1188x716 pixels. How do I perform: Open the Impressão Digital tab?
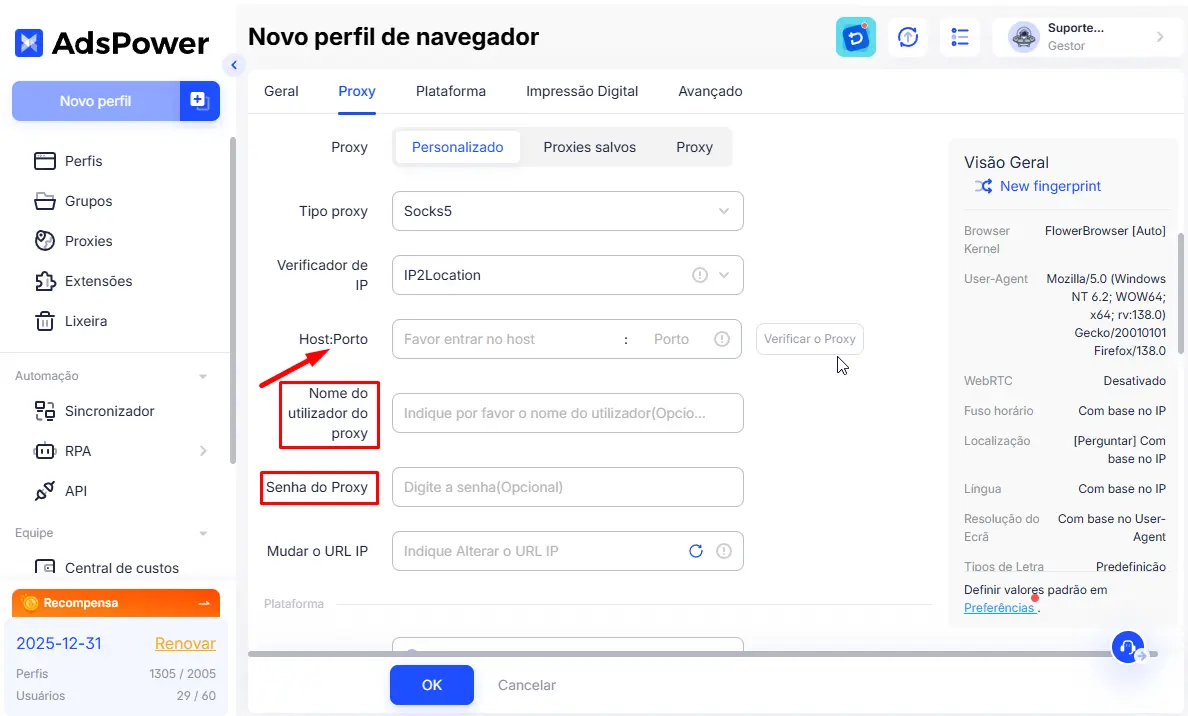[x=582, y=92]
